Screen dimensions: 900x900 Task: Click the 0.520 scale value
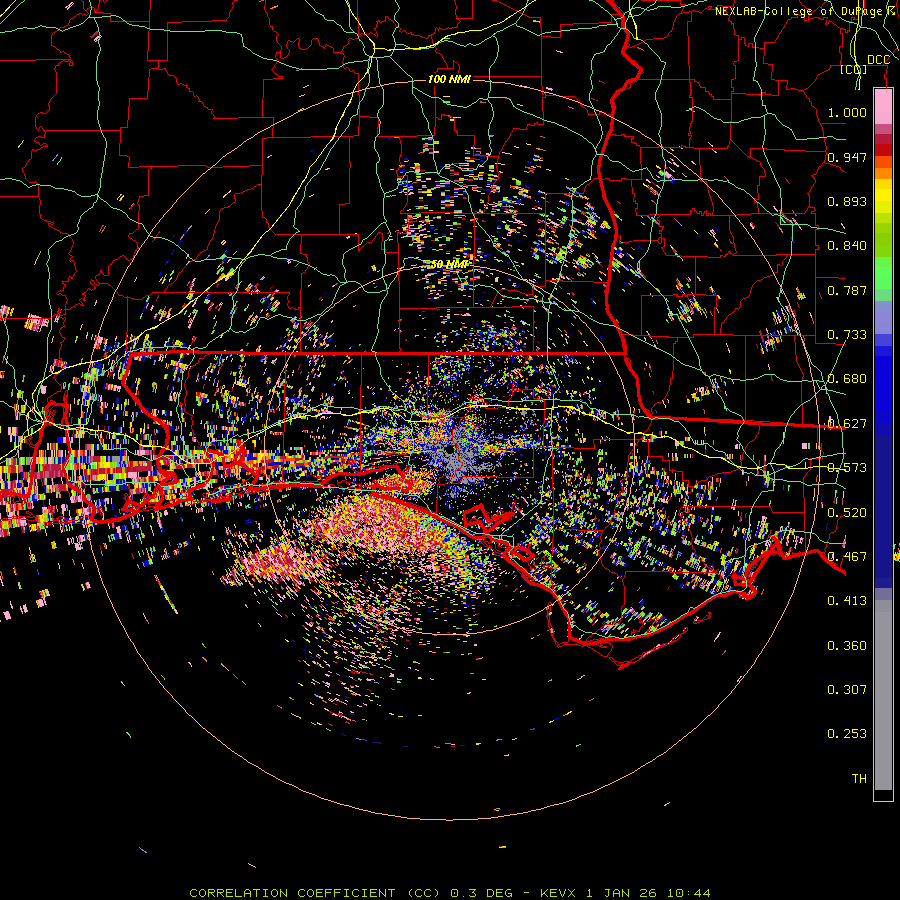(x=847, y=512)
